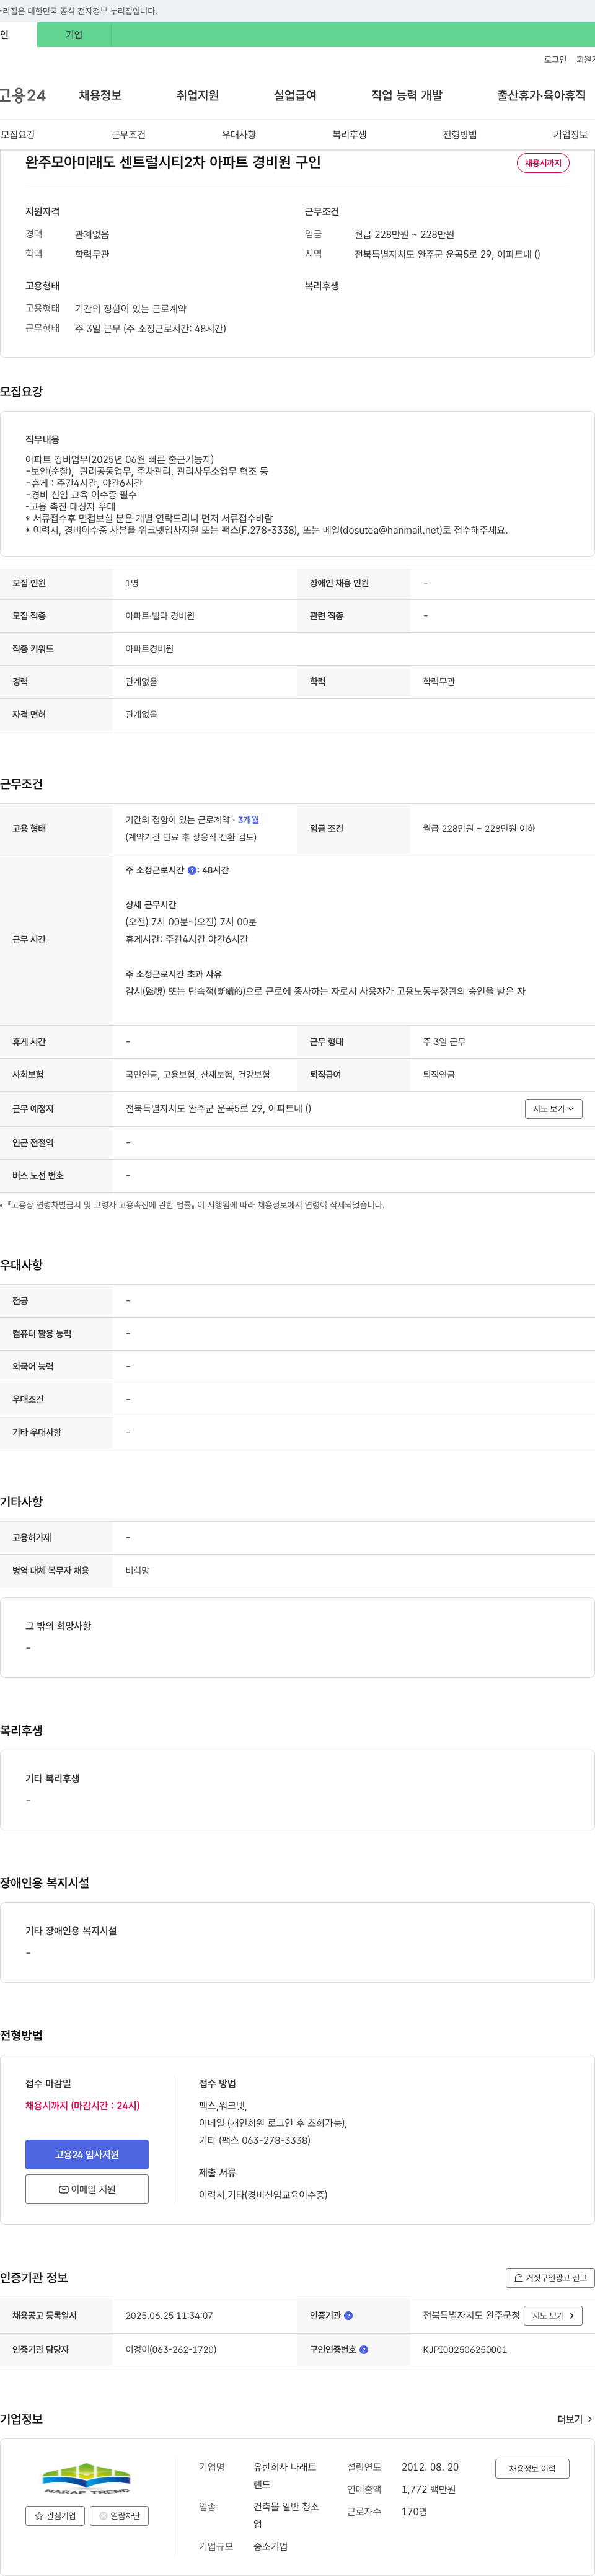Click the 3개월 contract period text
Screen dimensions: 595x2576
(248, 820)
